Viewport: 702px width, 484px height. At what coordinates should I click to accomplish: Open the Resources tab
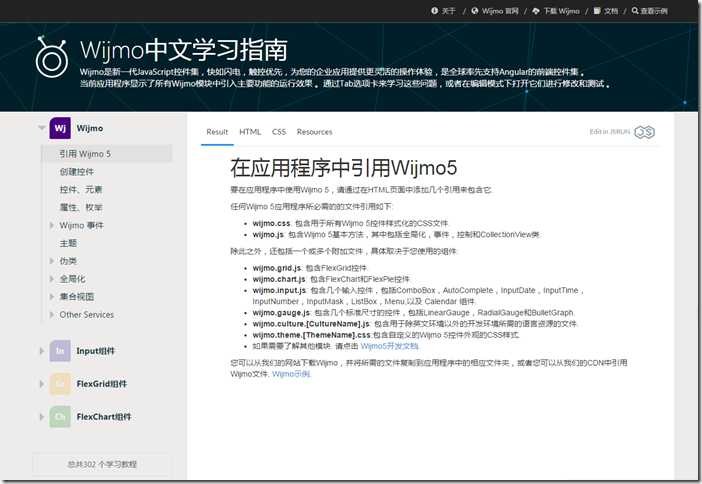[314, 132]
